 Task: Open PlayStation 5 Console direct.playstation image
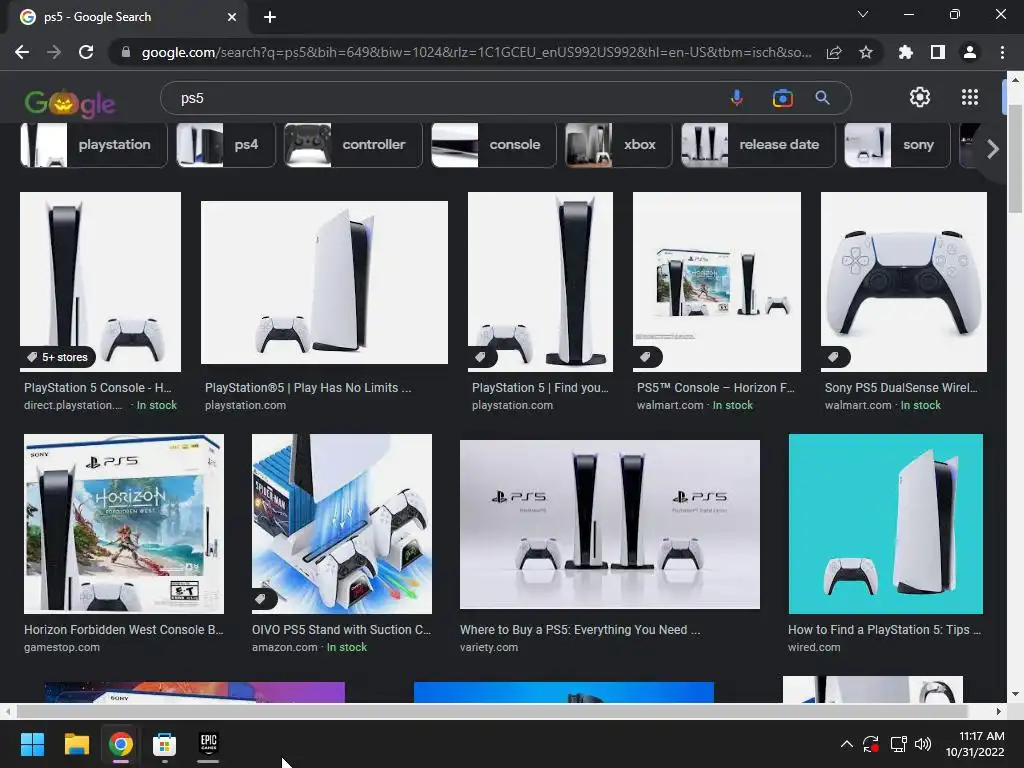(101, 281)
